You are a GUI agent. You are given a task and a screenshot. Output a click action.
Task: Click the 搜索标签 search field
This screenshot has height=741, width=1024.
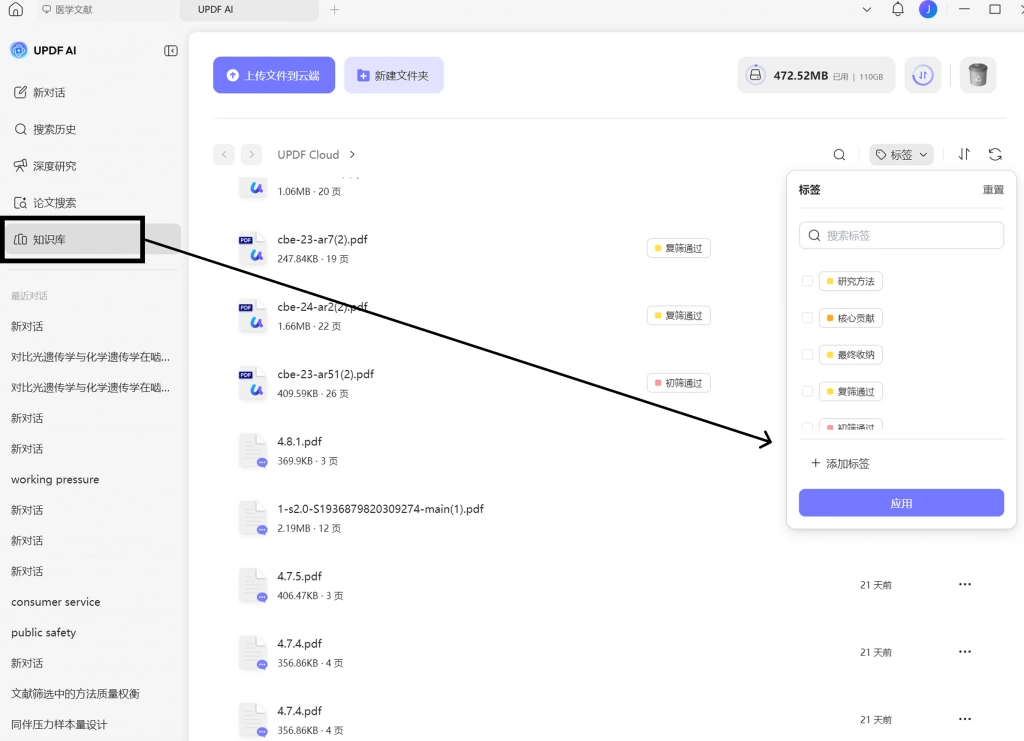(901, 235)
